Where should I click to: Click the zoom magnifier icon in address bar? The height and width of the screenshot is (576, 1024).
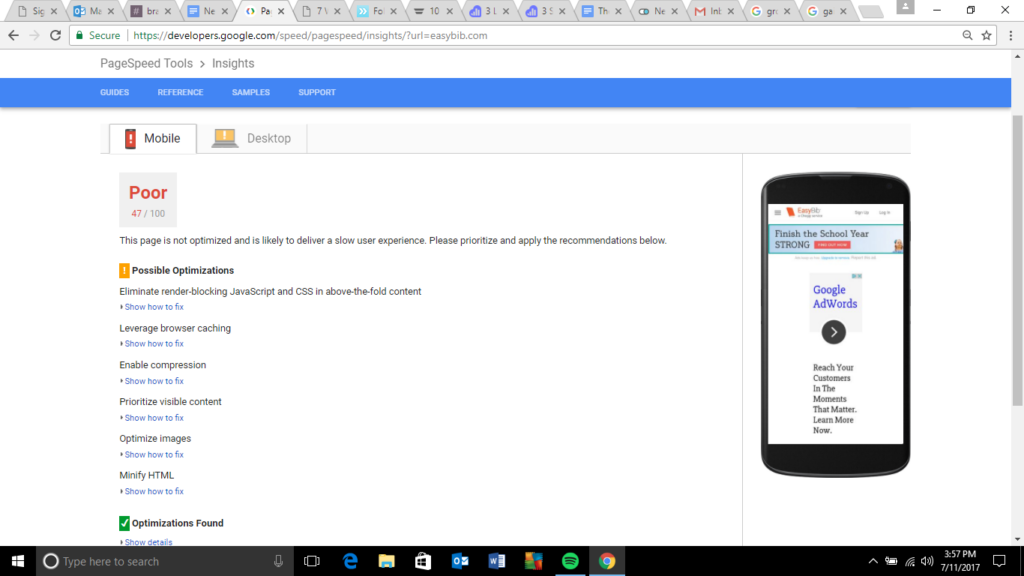967,35
